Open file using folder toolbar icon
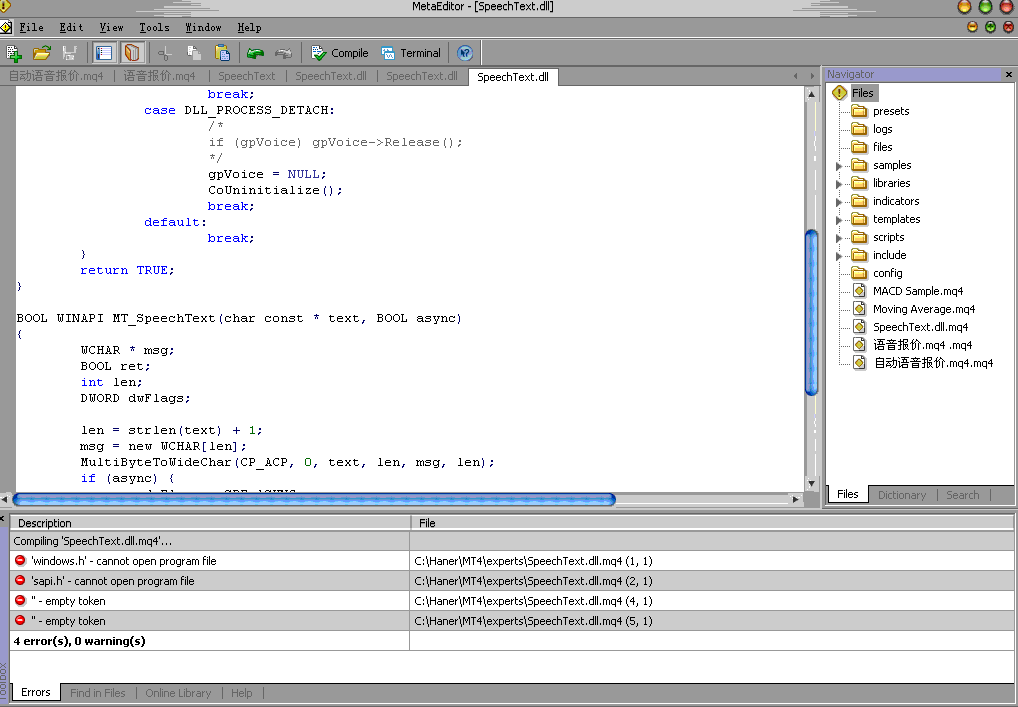Screen dimensions: 1018x707 [42, 53]
